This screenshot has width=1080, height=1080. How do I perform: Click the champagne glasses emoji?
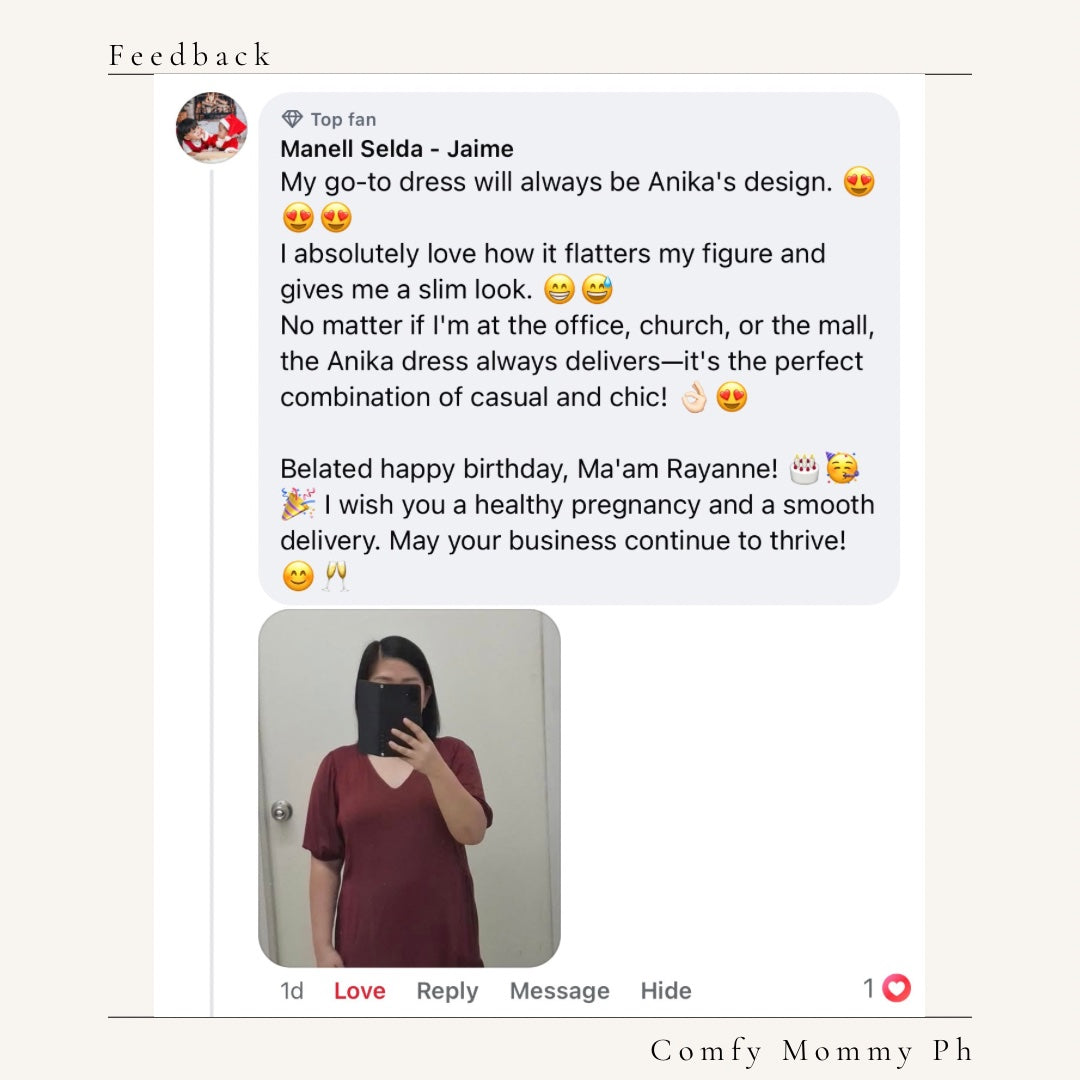pyautogui.click(x=335, y=576)
